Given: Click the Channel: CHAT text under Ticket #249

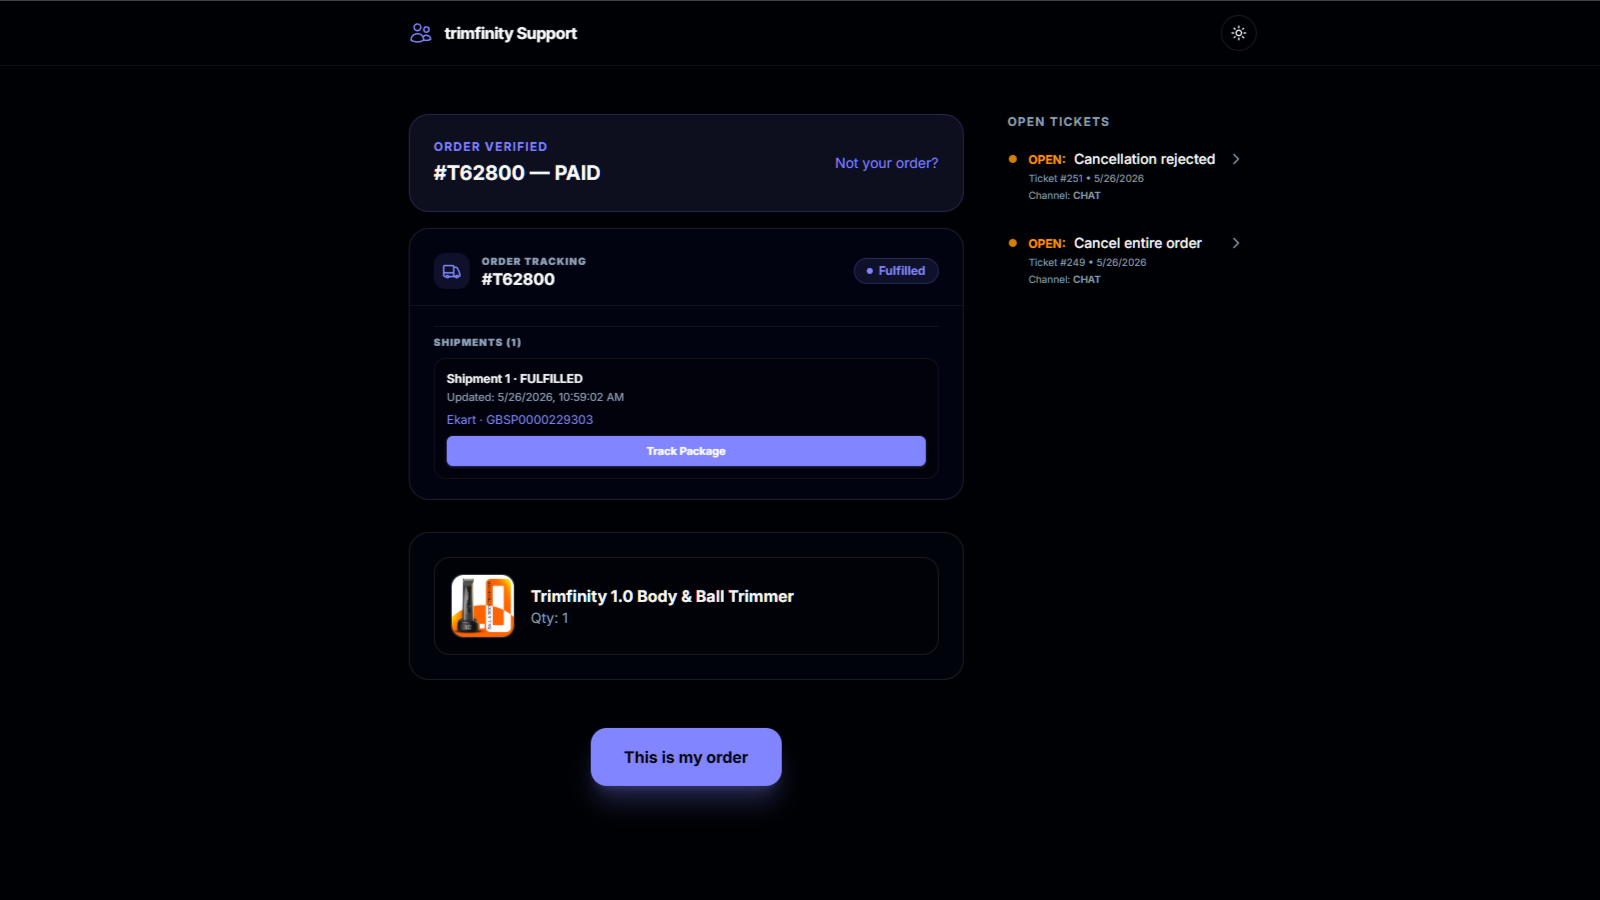Looking at the screenshot, I should coord(1064,280).
